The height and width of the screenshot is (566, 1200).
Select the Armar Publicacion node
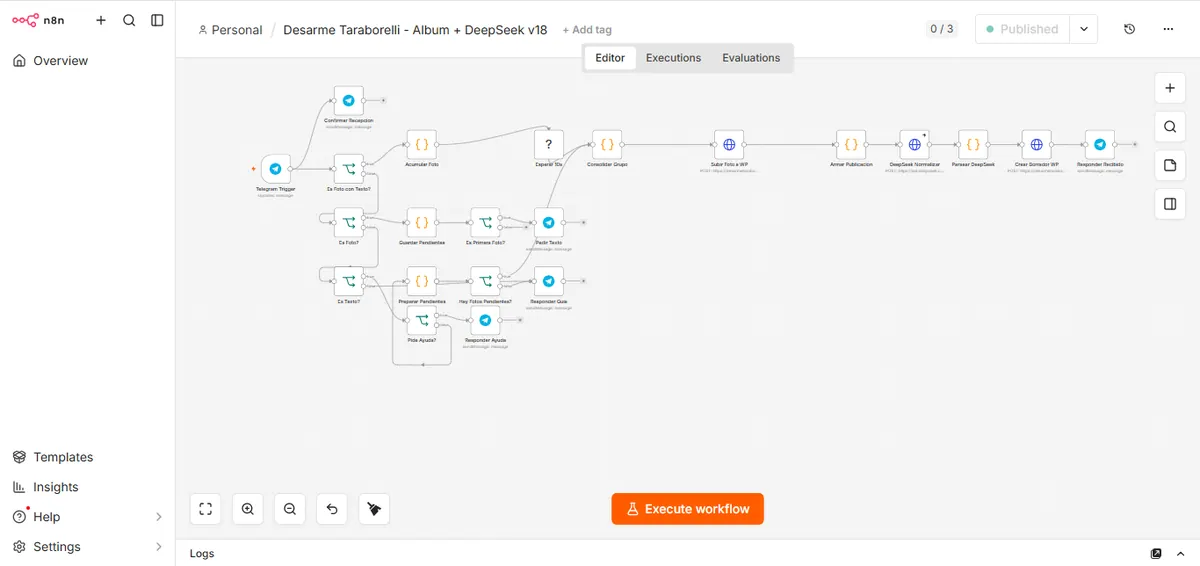851,145
